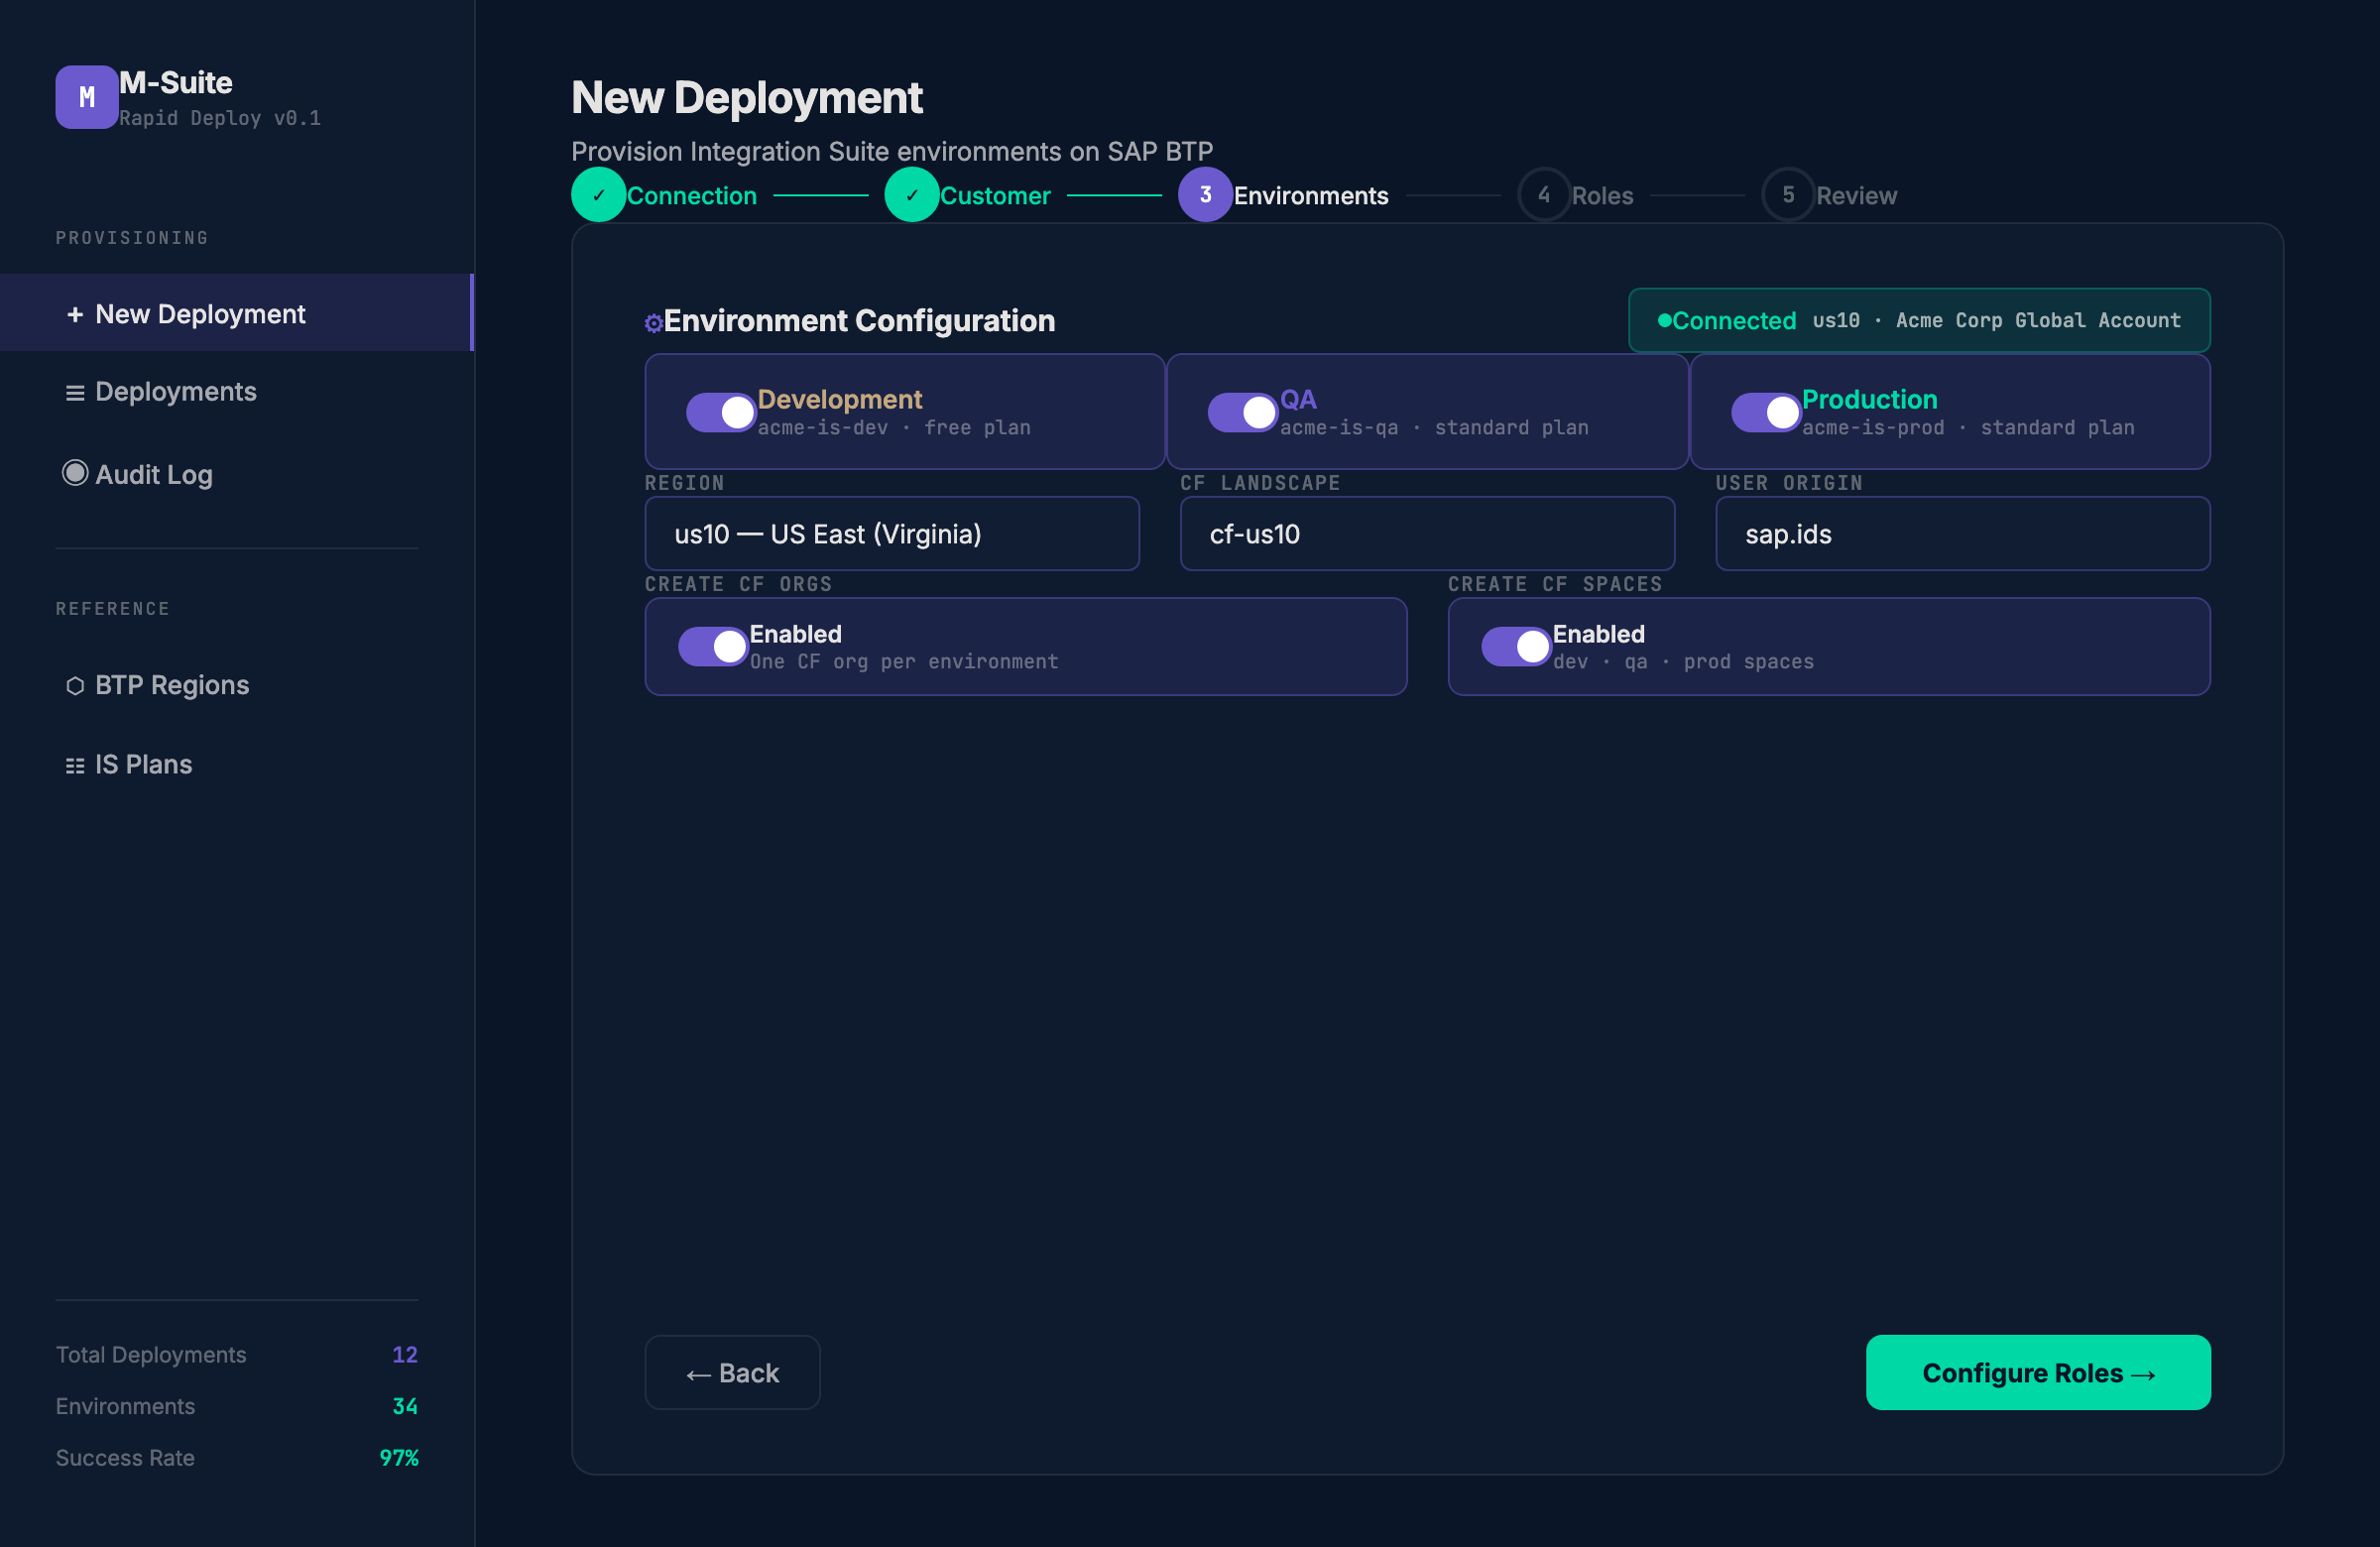Open the CF Landscape dropdown
The image size is (2380, 1547).
[1426, 534]
